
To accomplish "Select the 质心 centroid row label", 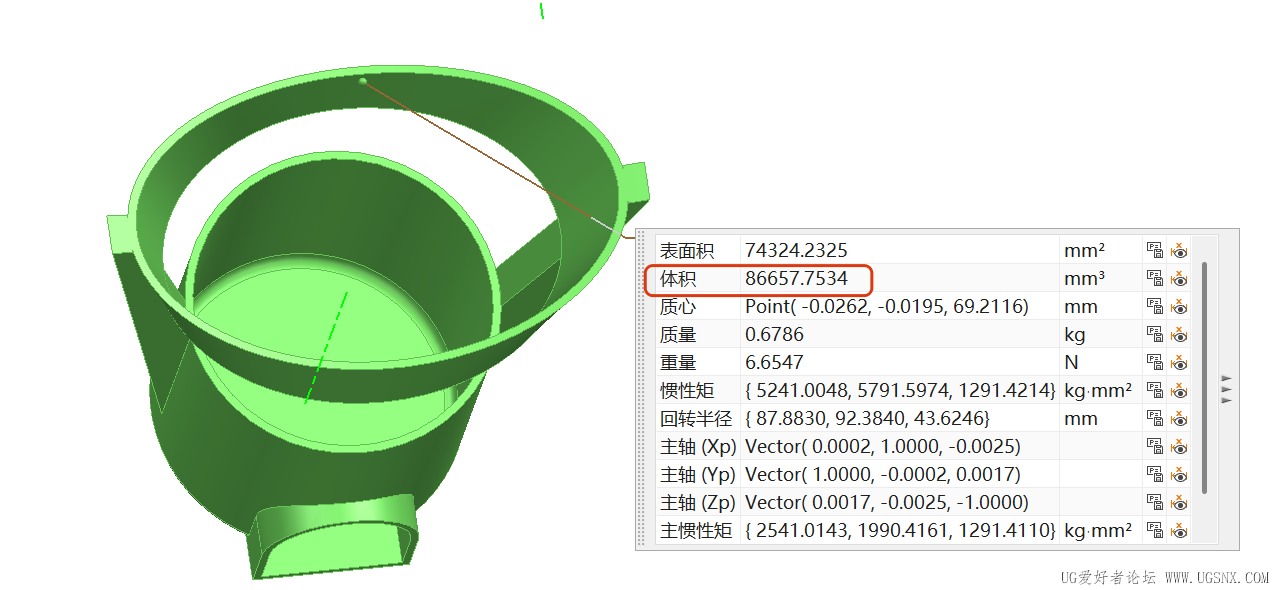I will coord(678,306).
